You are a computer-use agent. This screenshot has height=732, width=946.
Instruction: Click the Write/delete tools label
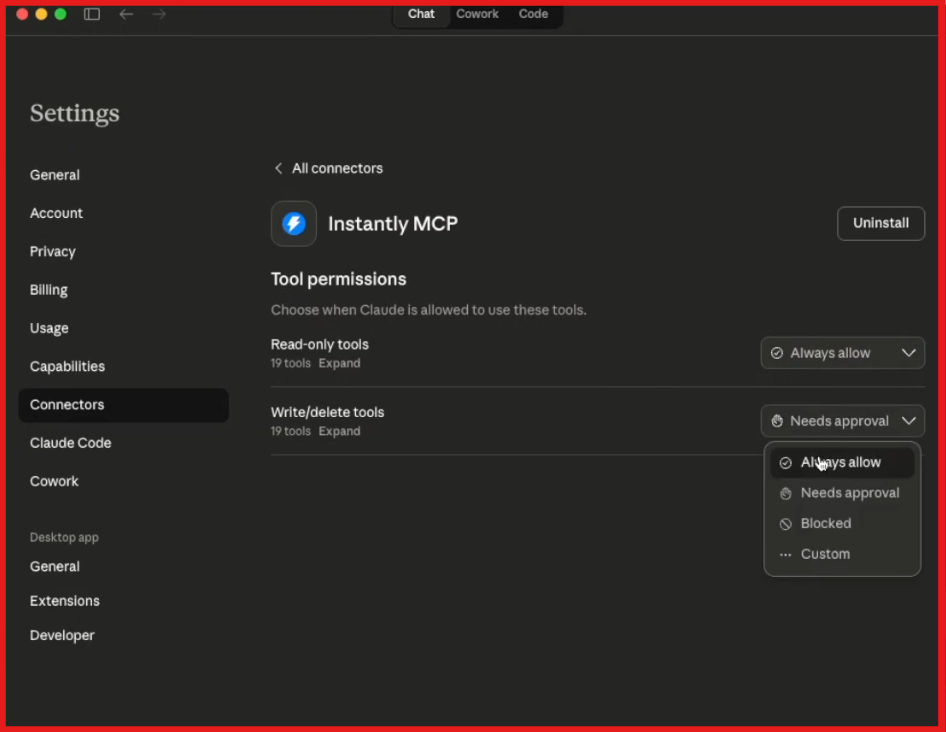328,412
